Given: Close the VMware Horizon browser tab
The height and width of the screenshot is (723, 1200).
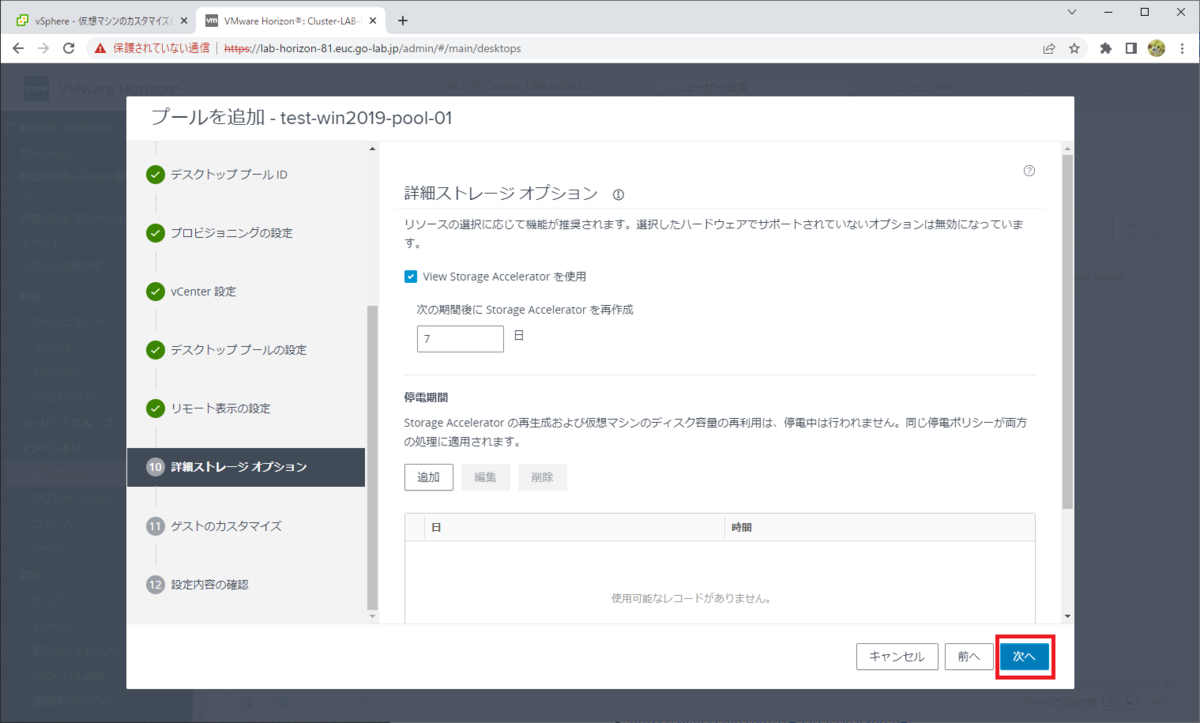Looking at the screenshot, I should click(x=373, y=20).
